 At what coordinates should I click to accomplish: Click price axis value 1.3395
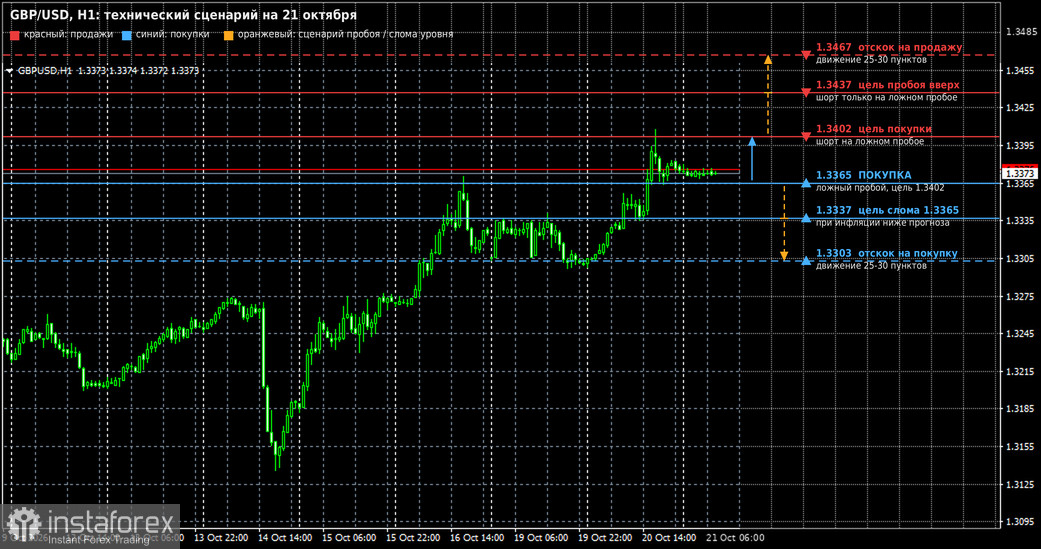[1022, 145]
